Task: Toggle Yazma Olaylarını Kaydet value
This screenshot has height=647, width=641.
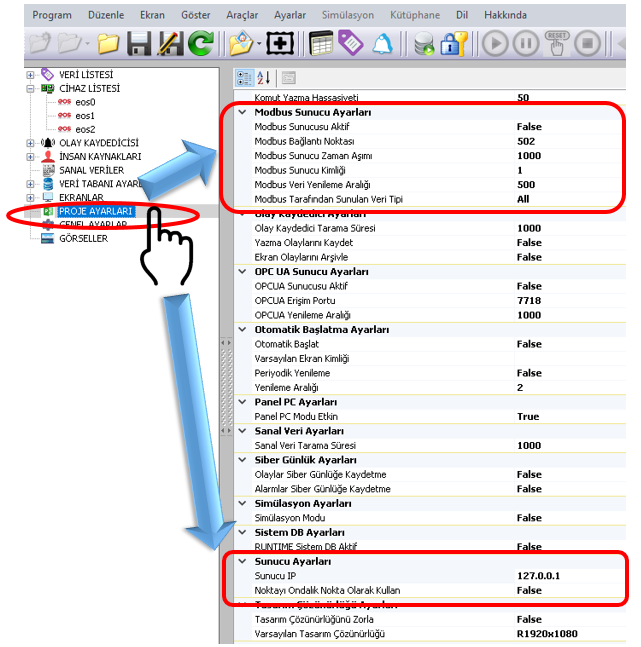Action: click(570, 243)
